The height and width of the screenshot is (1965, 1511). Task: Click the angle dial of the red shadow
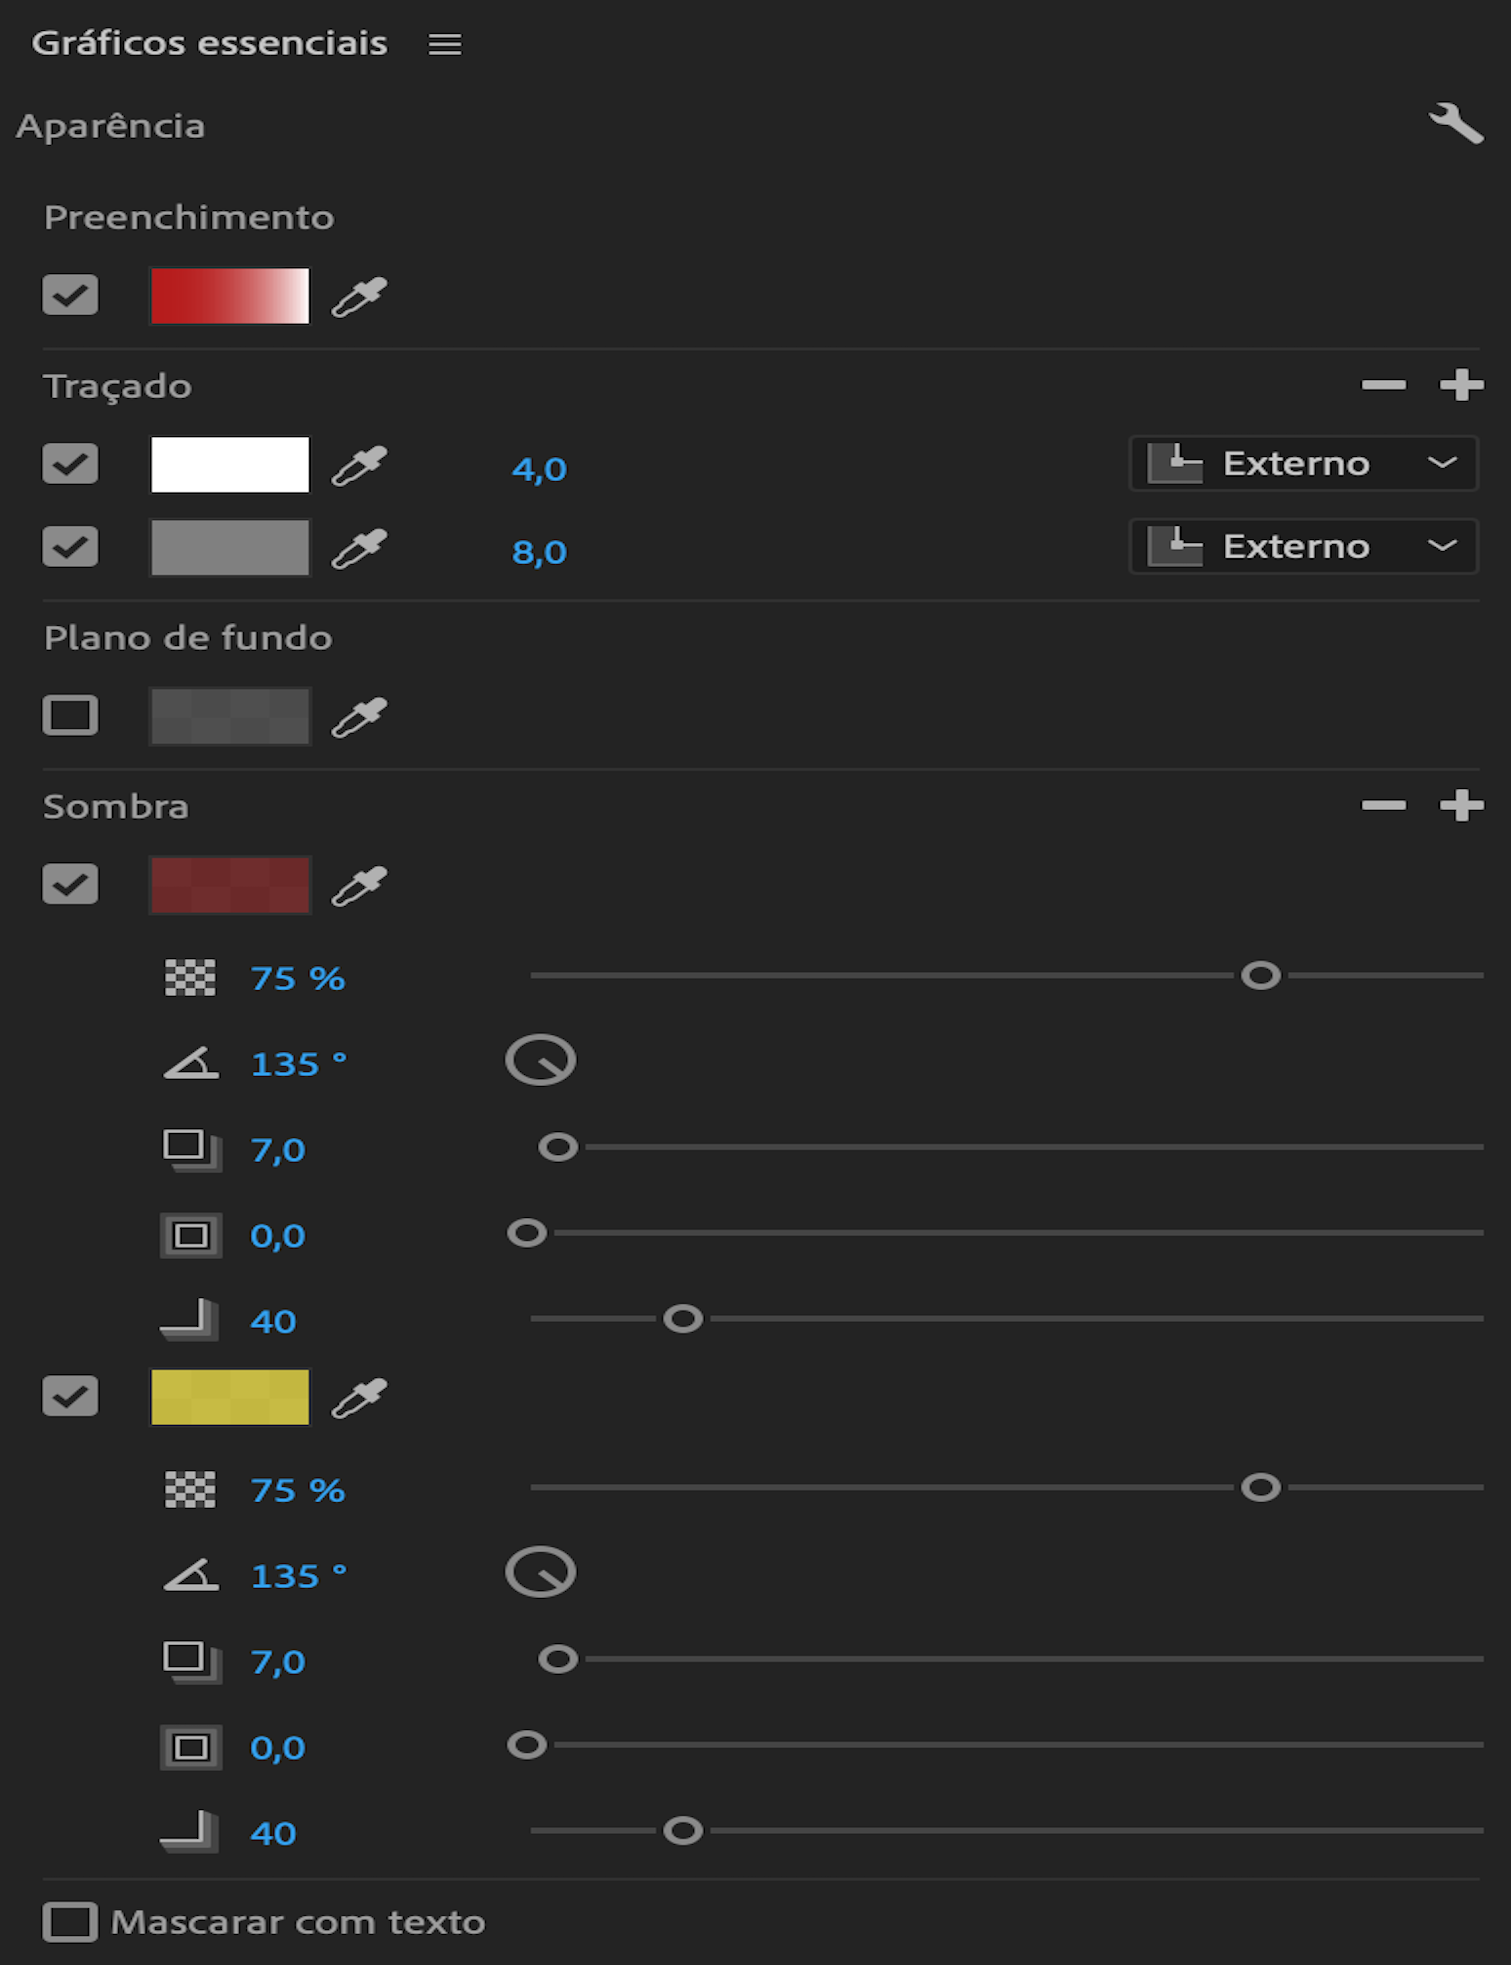coord(541,1060)
